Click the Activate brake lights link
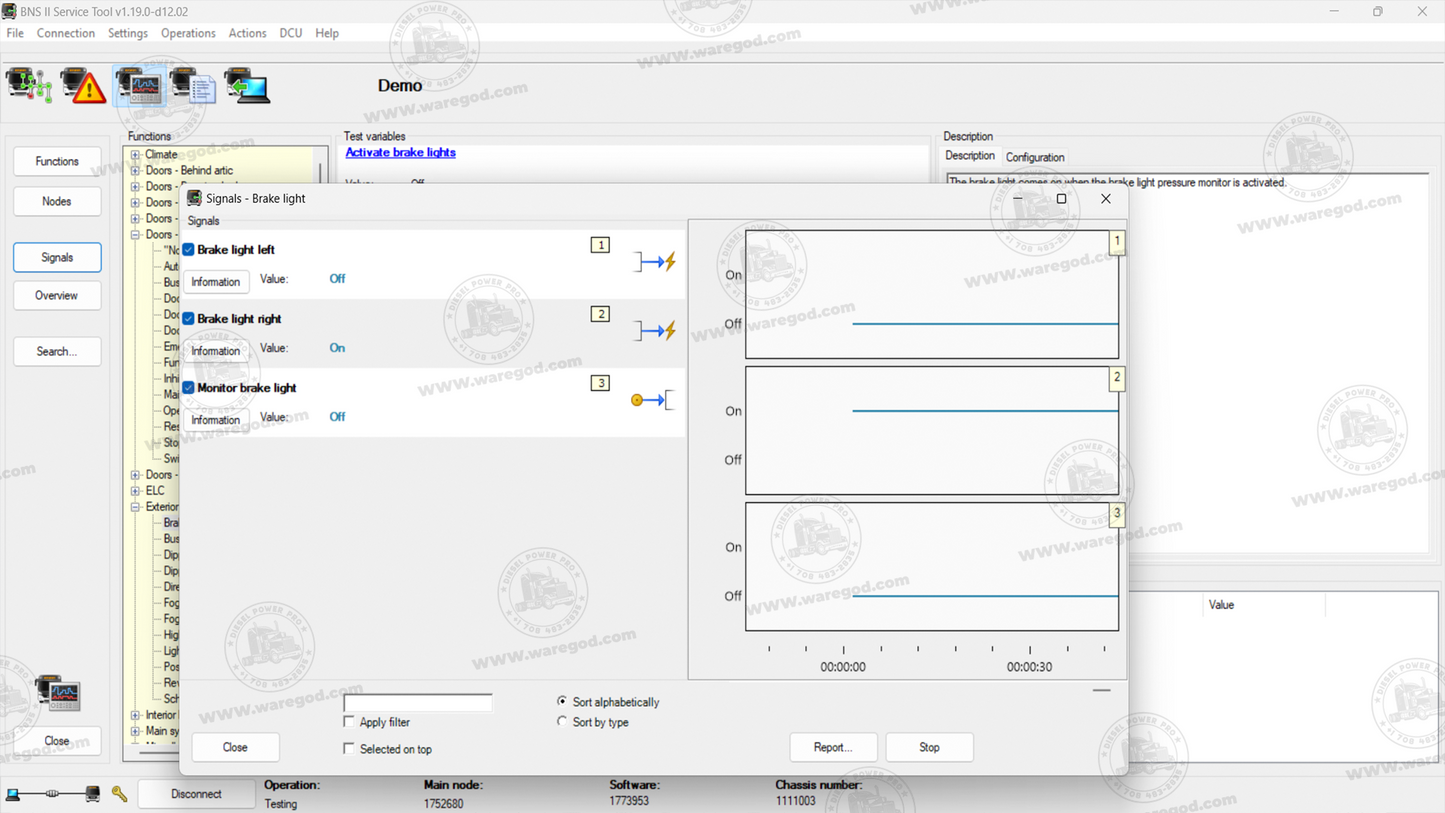This screenshot has width=1445, height=813. [x=400, y=152]
